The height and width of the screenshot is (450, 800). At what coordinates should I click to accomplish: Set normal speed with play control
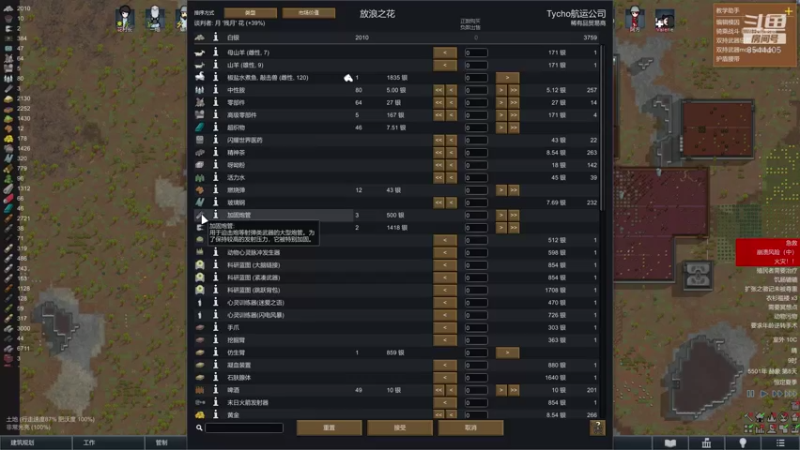(x=763, y=393)
